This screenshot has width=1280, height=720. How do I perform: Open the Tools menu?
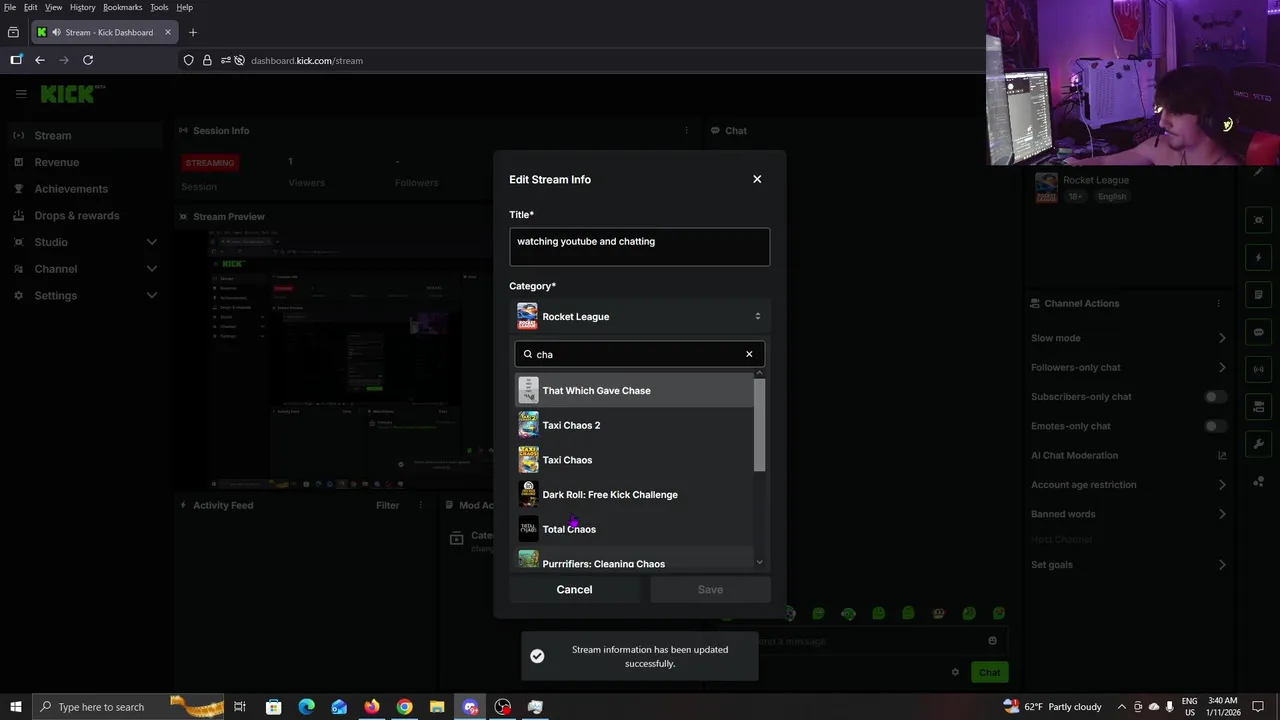[x=159, y=7]
